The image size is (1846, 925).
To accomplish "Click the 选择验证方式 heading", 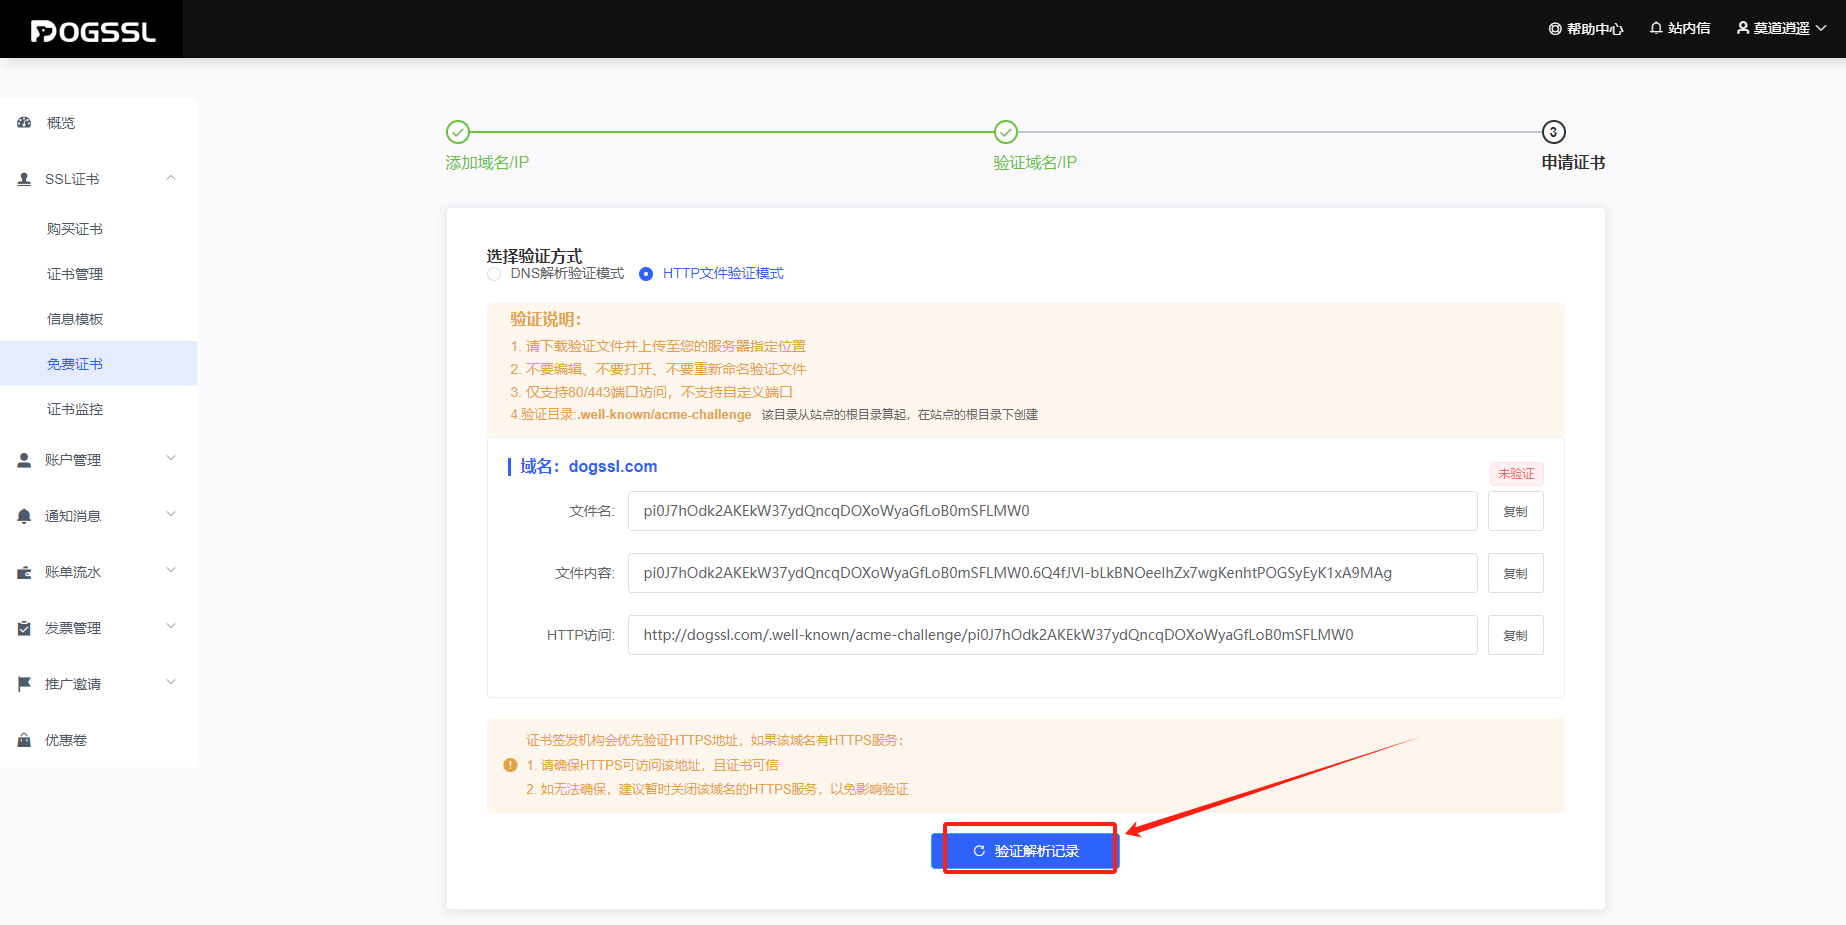I will 534,256.
